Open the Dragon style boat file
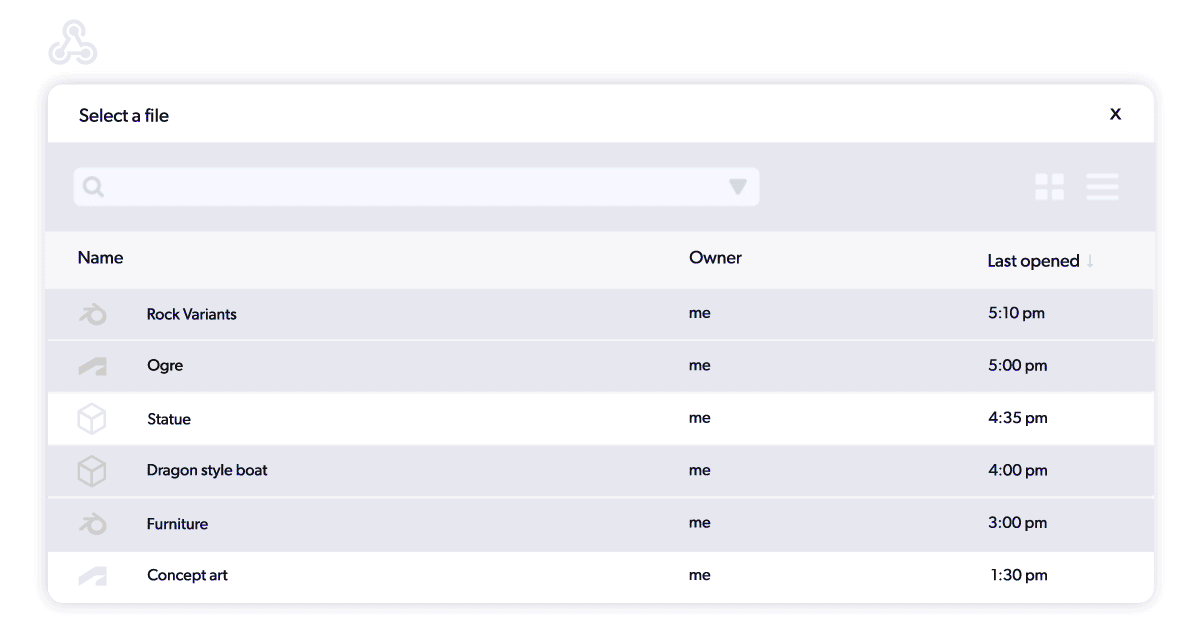The image size is (1200, 628). pyautogui.click(x=207, y=470)
